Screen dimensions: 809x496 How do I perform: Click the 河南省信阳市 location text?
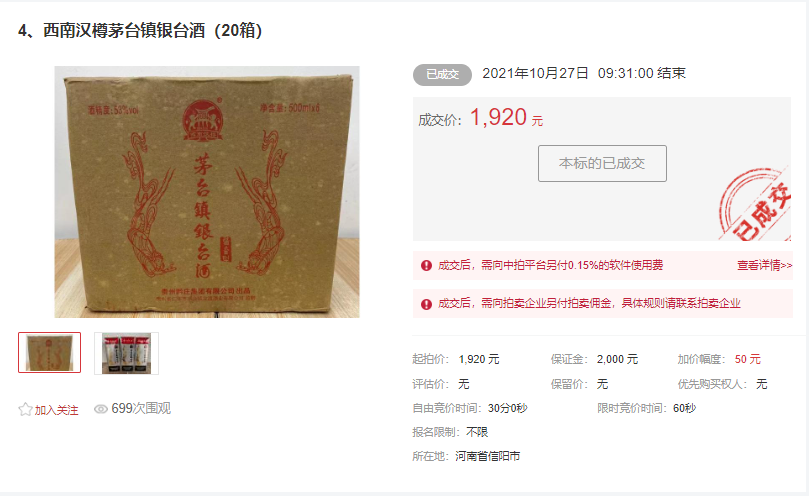[488, 456]
